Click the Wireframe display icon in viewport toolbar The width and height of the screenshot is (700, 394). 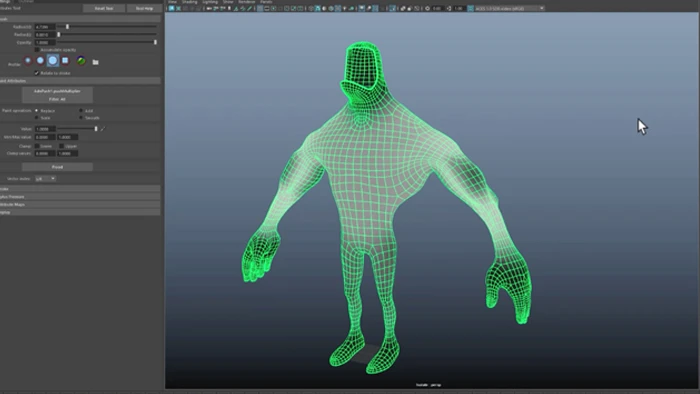(x=311, y=8)
